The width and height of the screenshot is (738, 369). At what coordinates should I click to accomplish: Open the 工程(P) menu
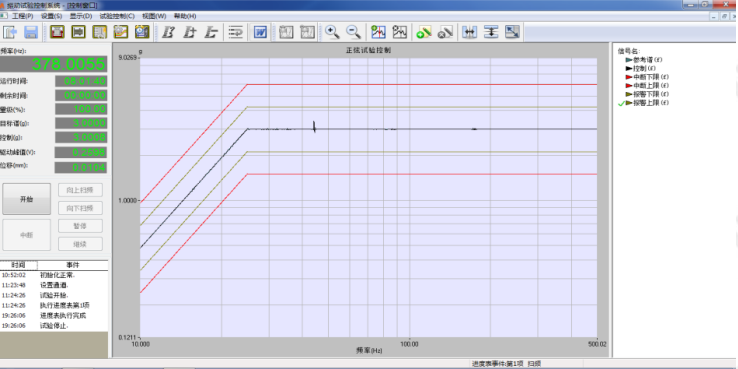point(23,16)
